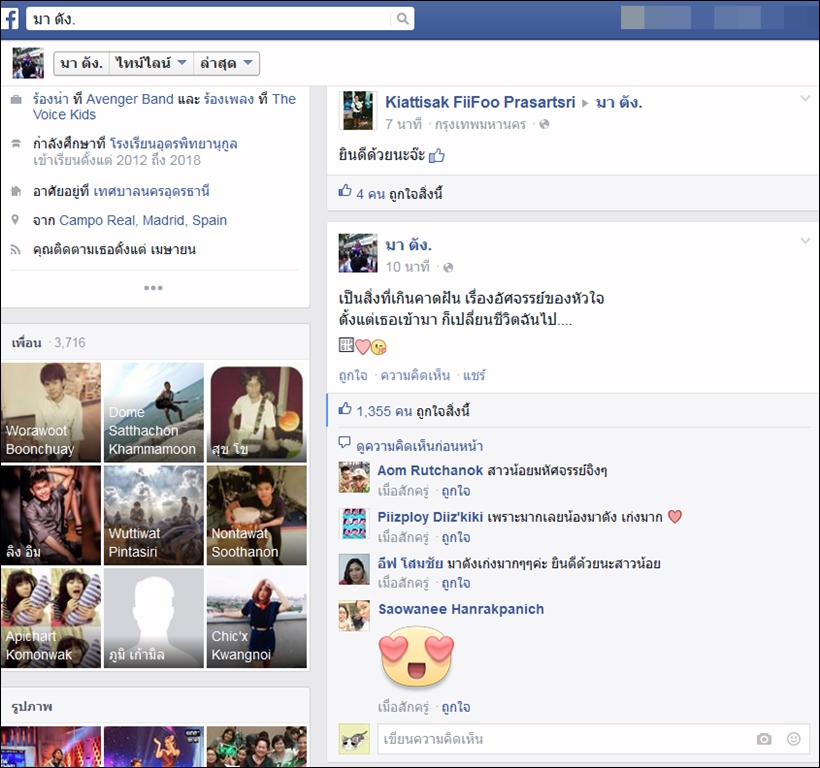Image resolution: width=820 pixels, height=768 pixels.
Task: Open Aom Rutchanok commenter profile
Action: (x=430, y=471)
